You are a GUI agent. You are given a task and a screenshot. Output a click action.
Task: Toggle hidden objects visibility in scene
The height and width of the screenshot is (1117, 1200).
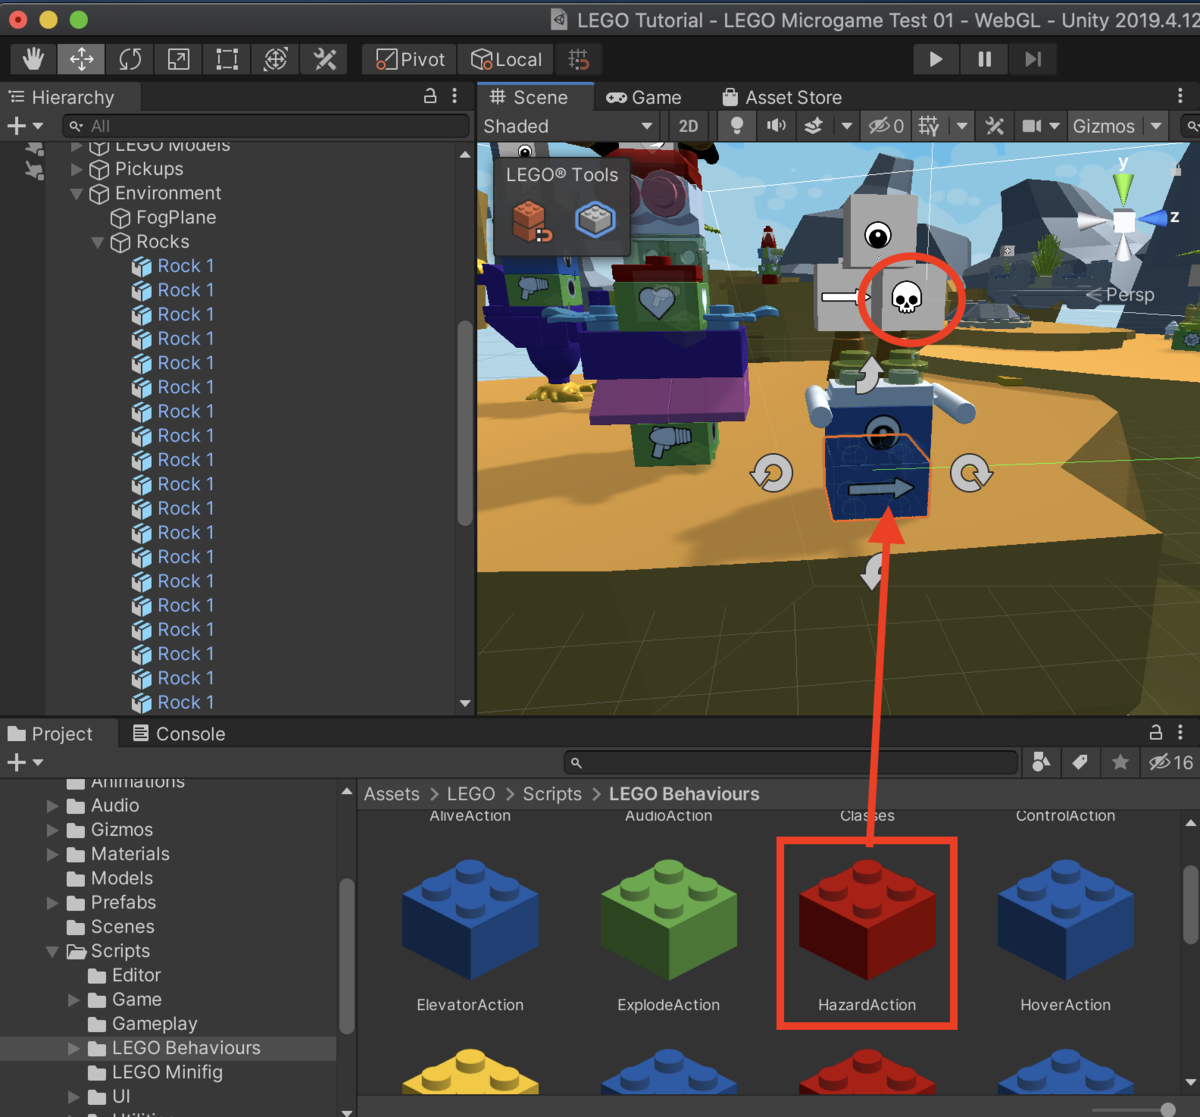tap(887, 126)
